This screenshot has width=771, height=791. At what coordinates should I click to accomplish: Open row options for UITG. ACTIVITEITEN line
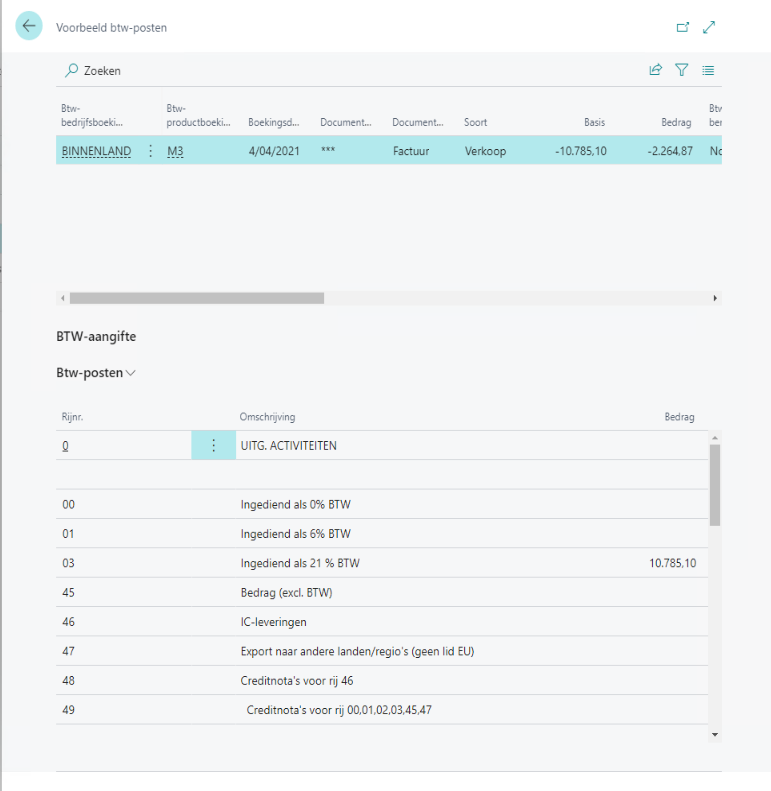212,446
